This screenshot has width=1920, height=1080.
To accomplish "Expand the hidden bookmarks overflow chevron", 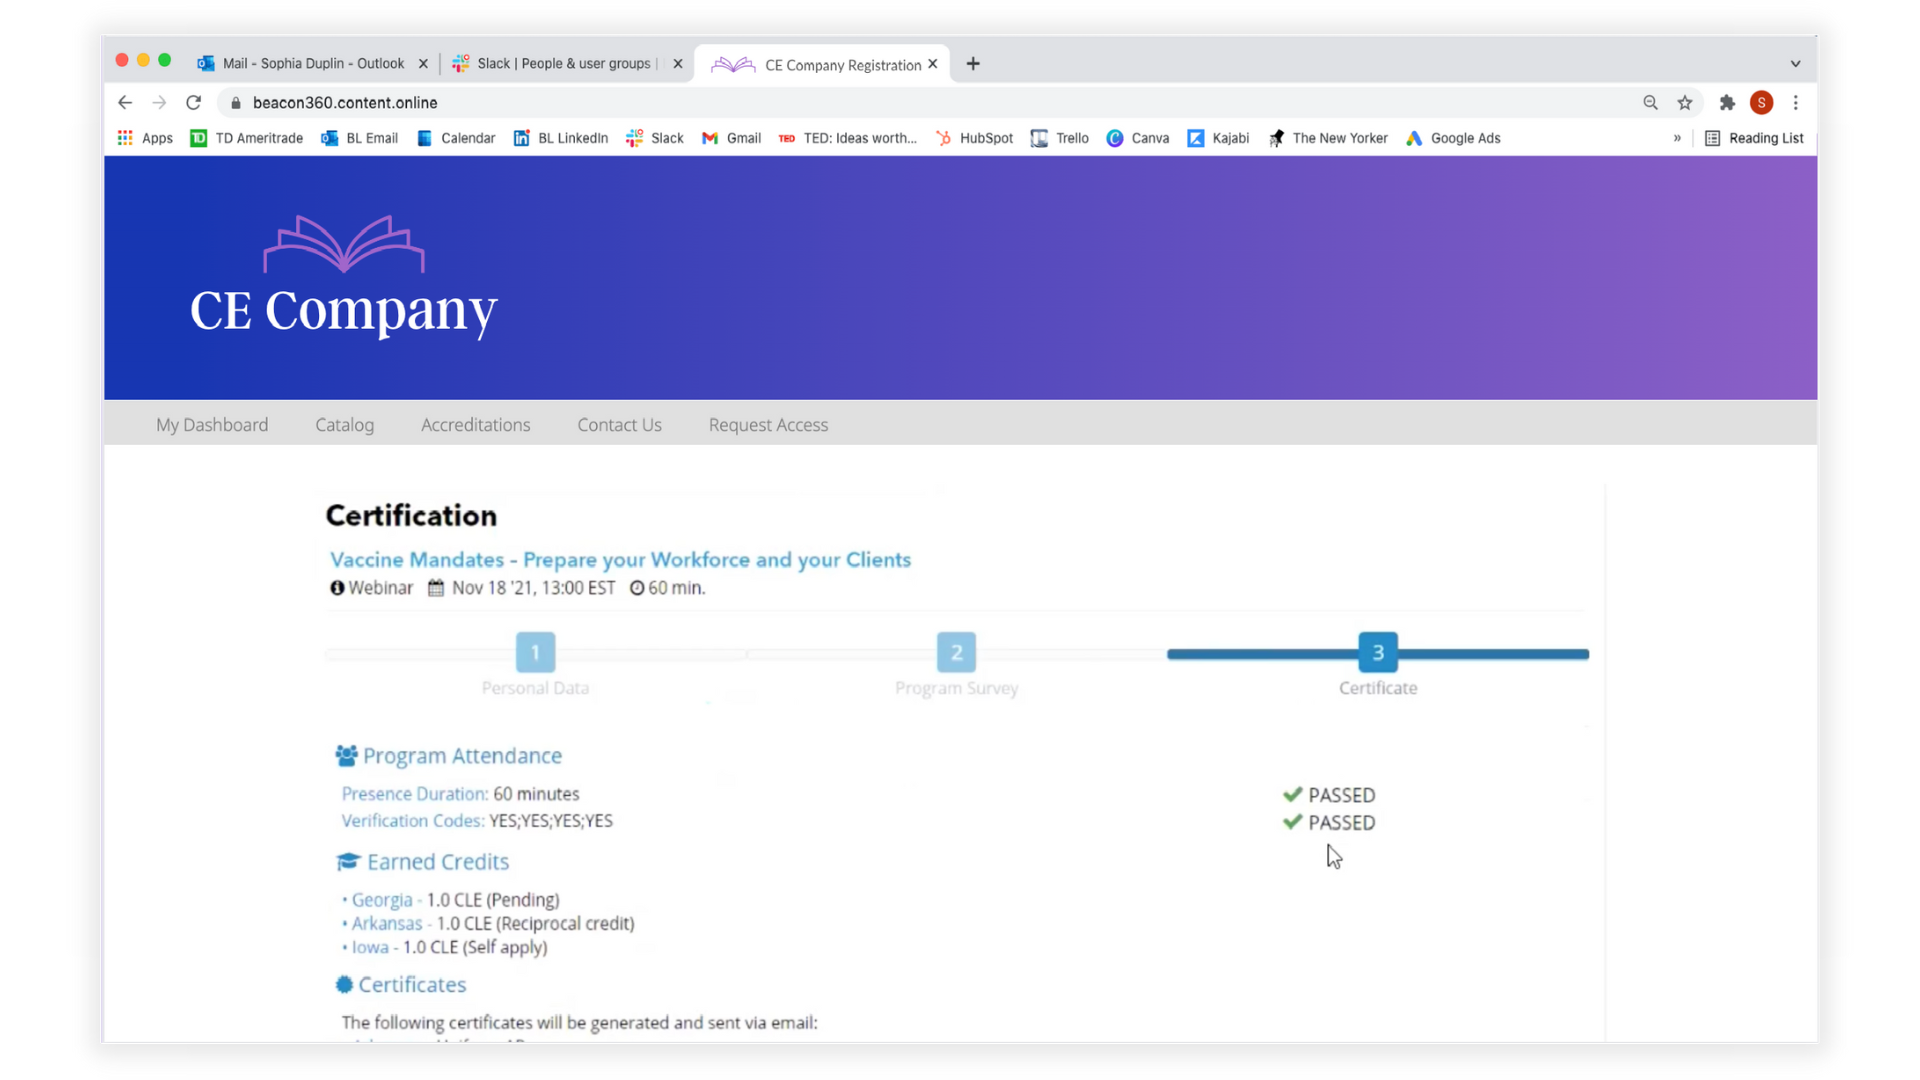I will pos(1677,138).
